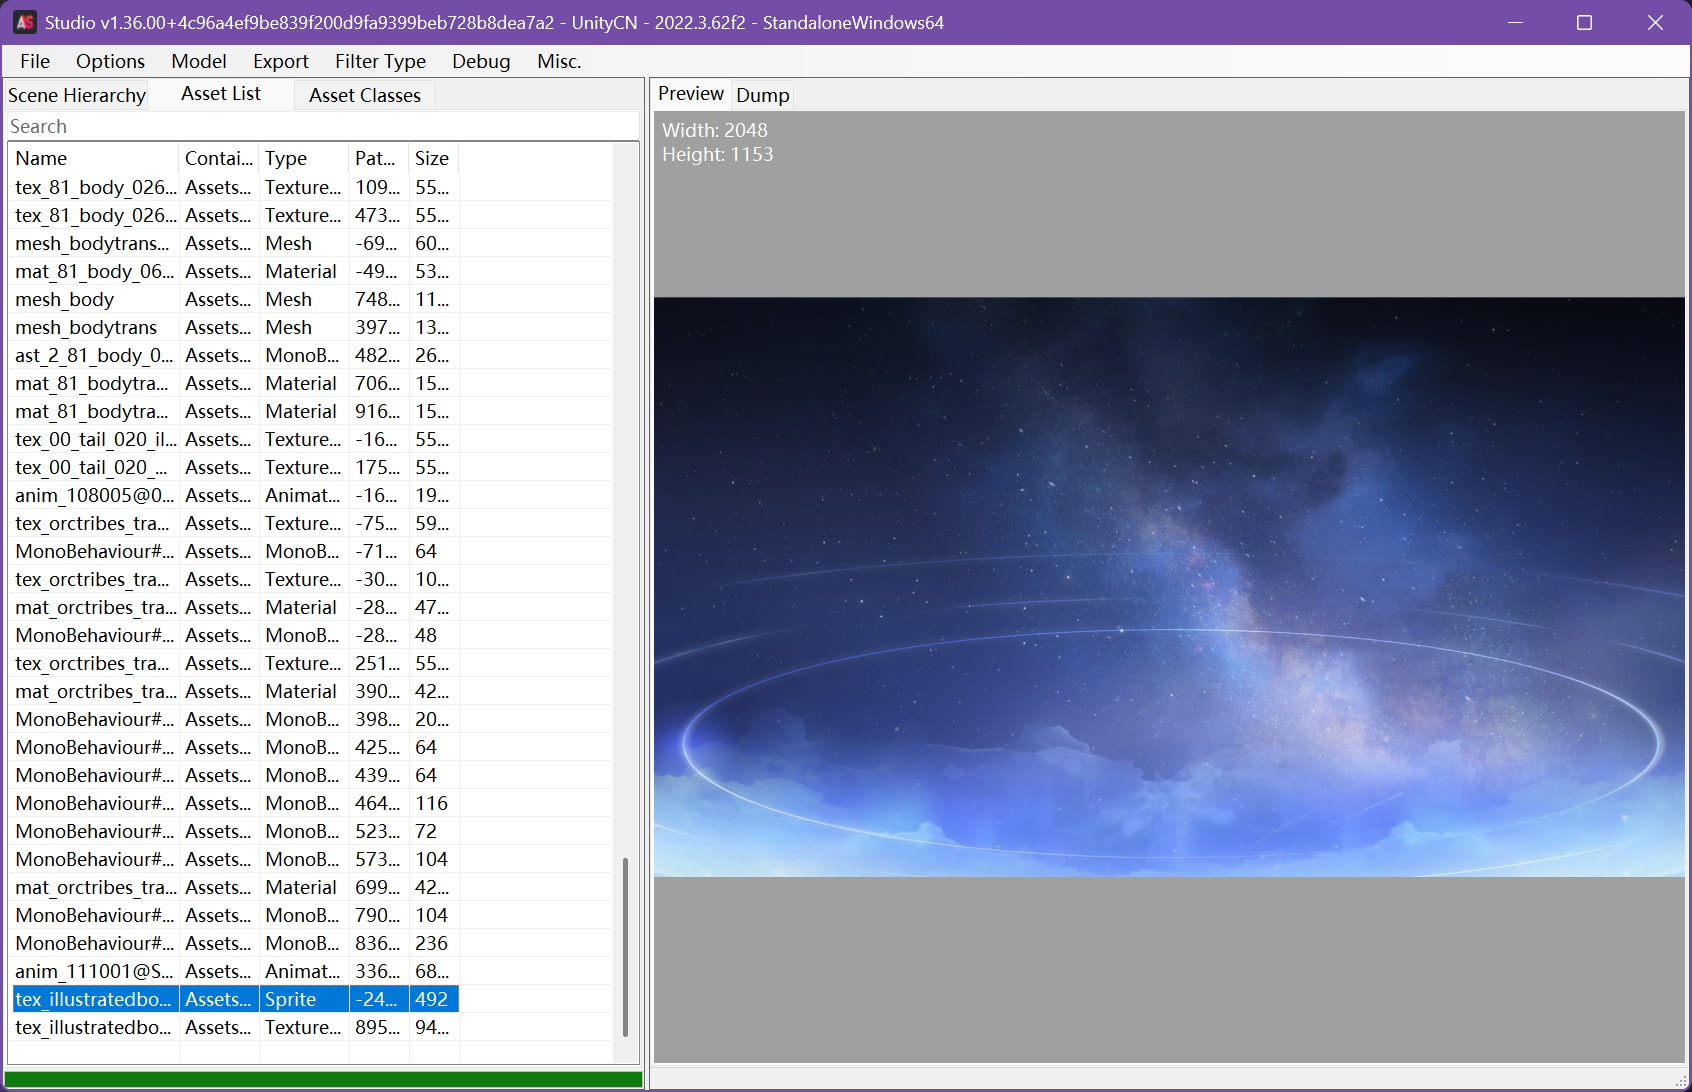Expand the Debug menu
Image resolution: width=1692 pixels, height=1092 pixels.
click(481, 61)
